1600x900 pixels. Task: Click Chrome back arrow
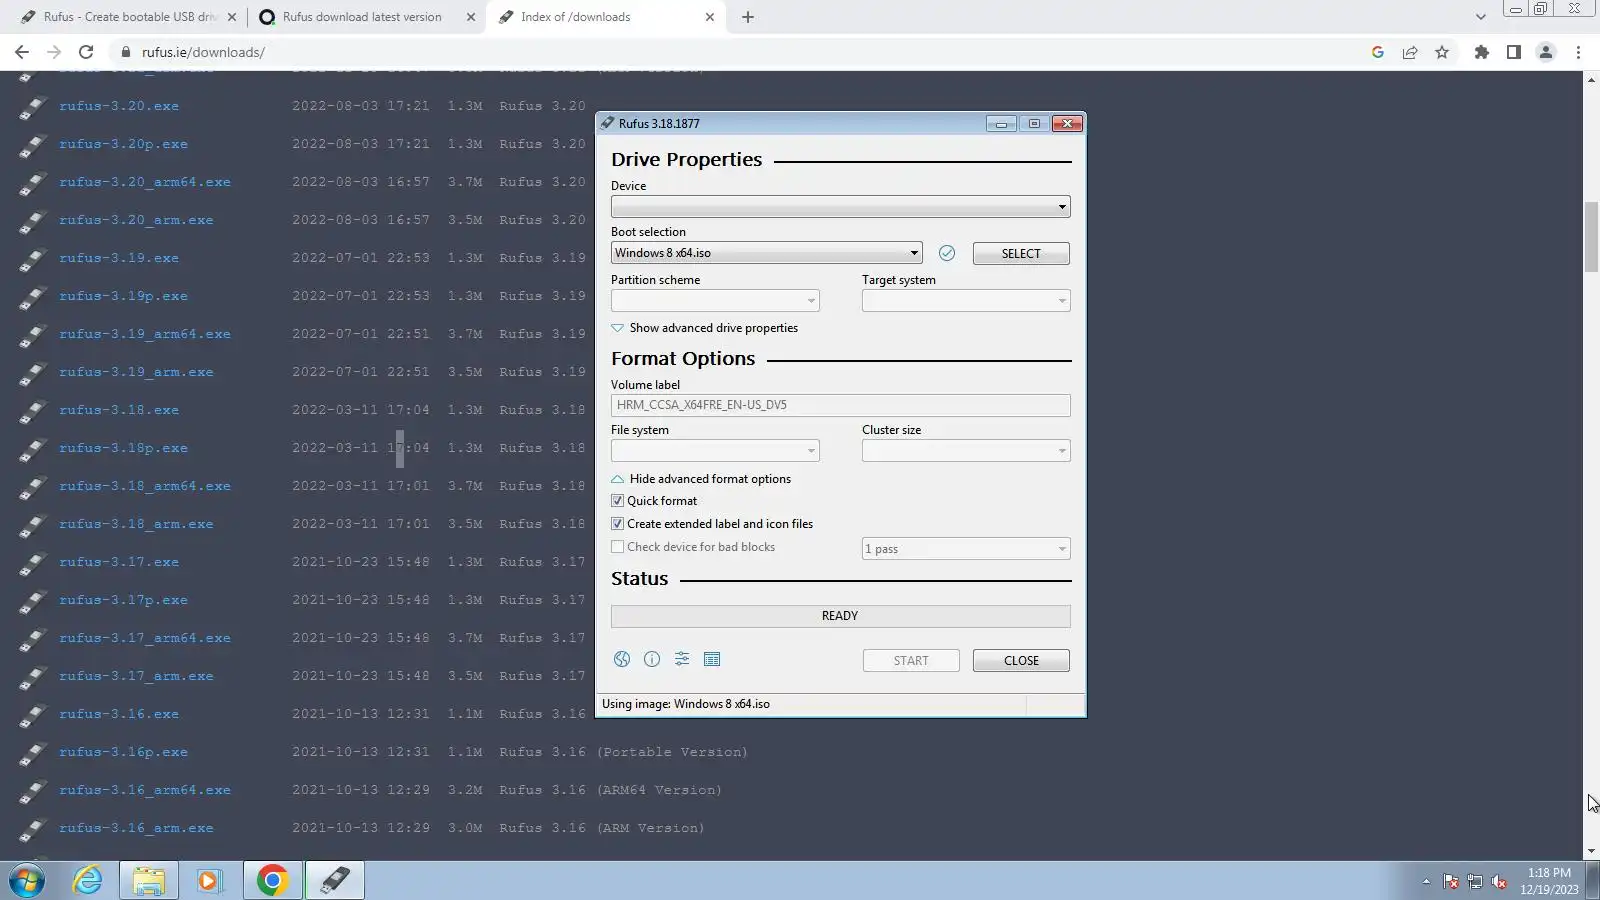pyautogui.click(x=22, y=52)
